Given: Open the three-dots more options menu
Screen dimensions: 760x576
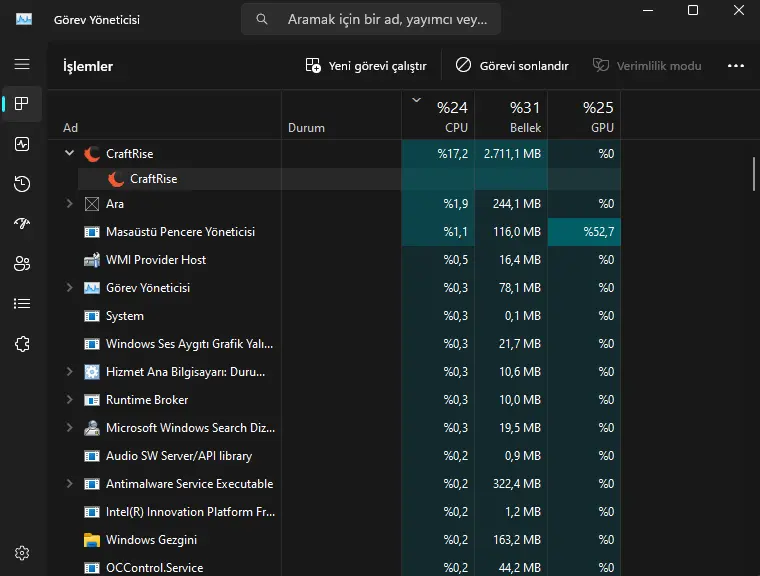Looking at the screenshot, I should (x=736, y=66).
